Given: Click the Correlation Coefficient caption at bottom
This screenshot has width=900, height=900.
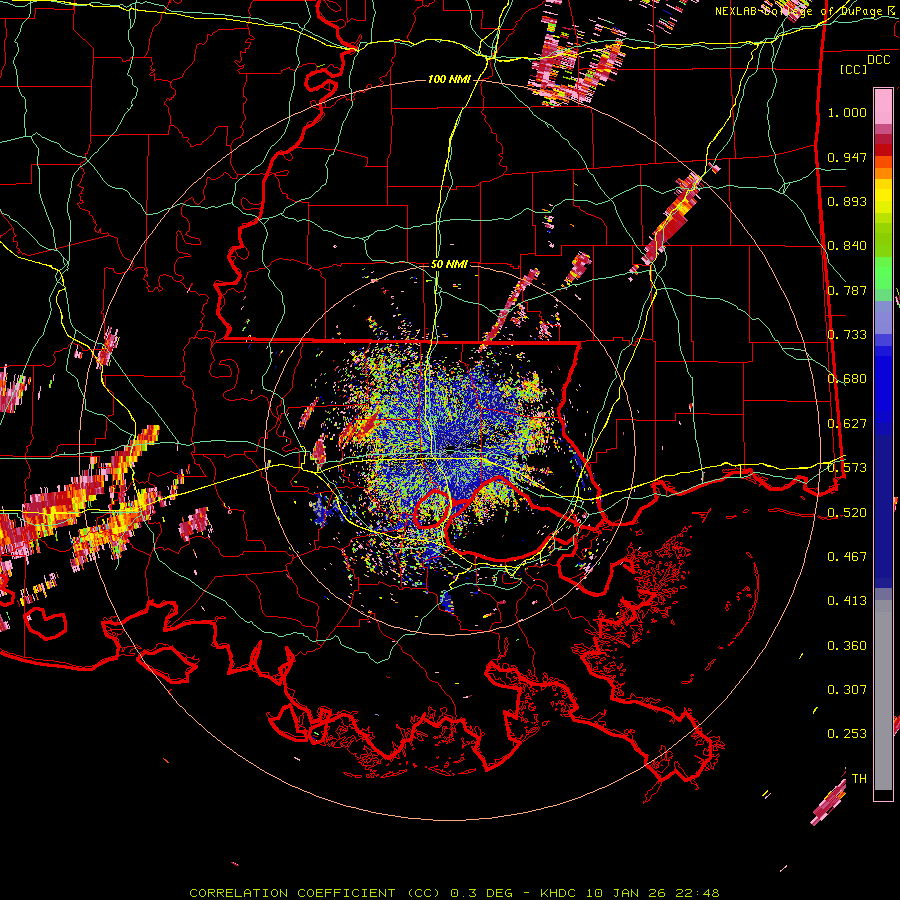Looking at the screenshot, I should tap(454, 893).
